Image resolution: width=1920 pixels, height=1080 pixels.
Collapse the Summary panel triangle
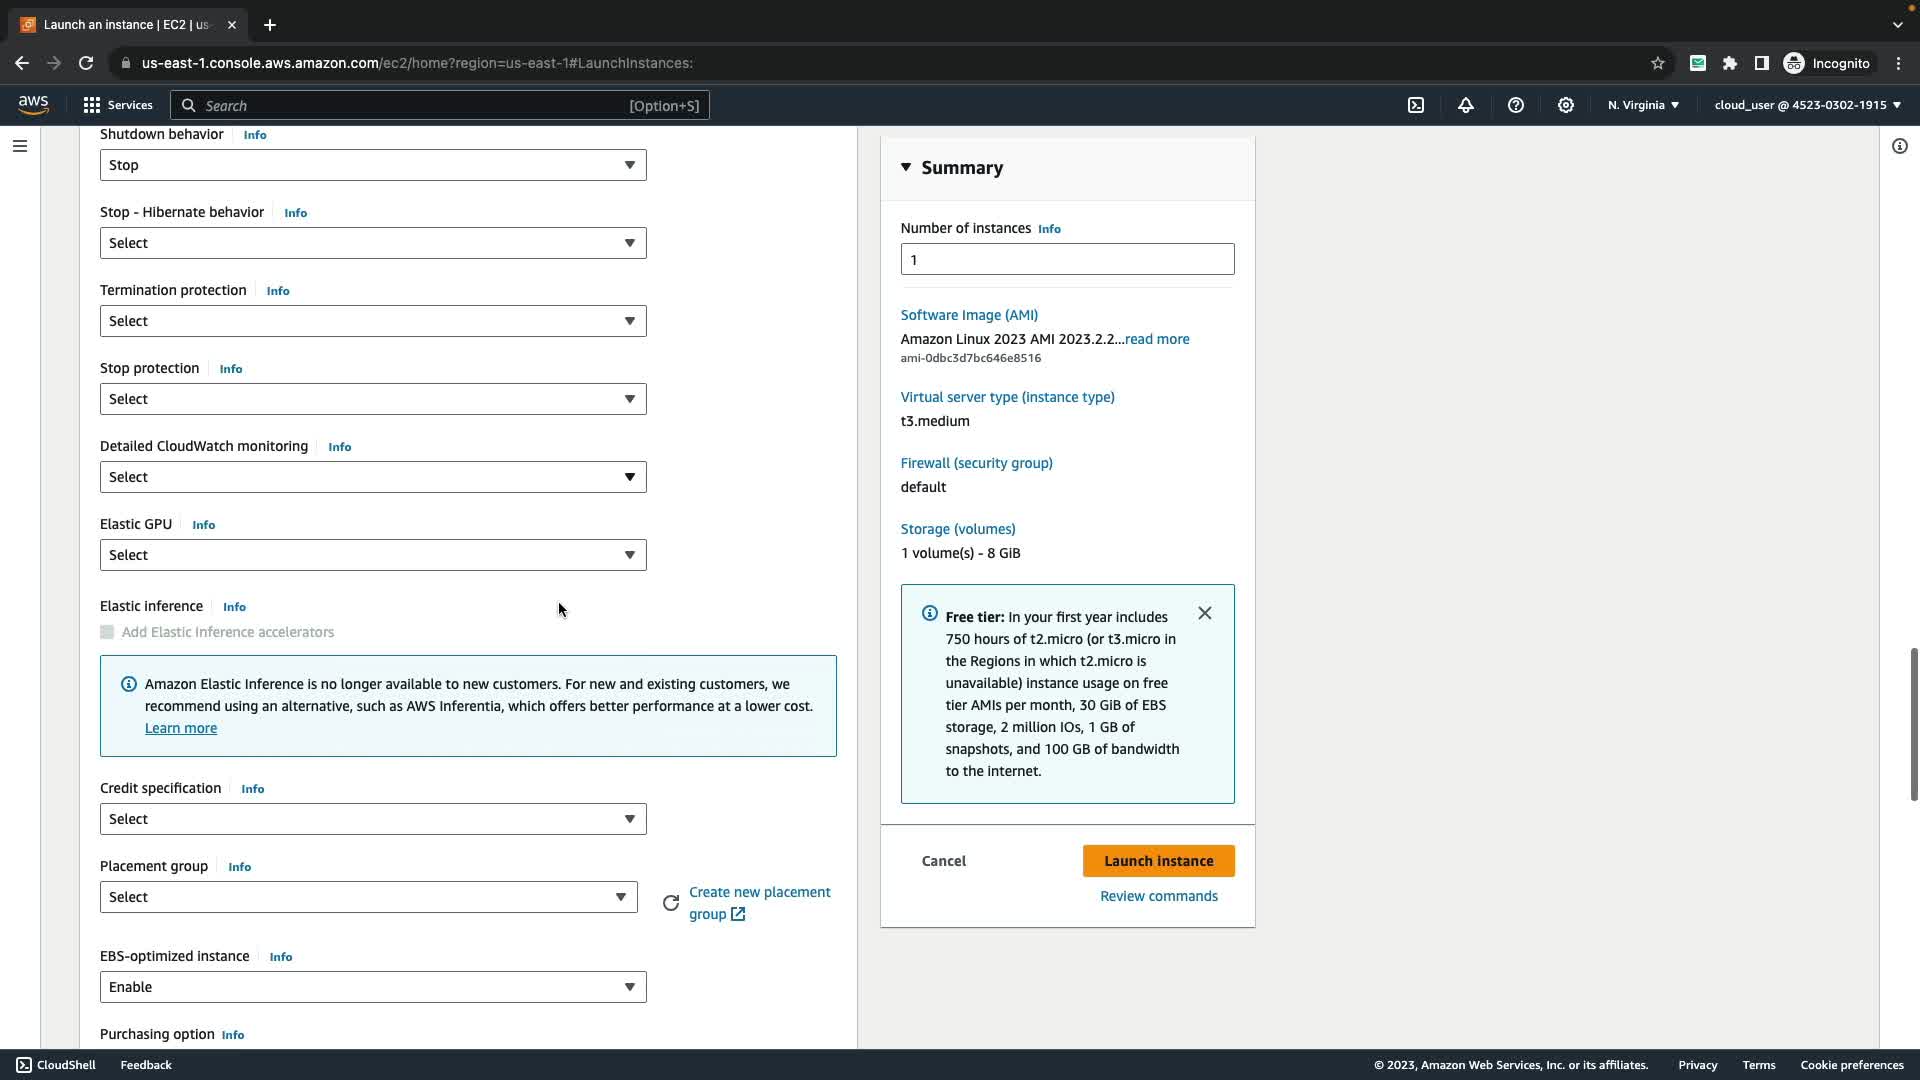tap(906, 167)
